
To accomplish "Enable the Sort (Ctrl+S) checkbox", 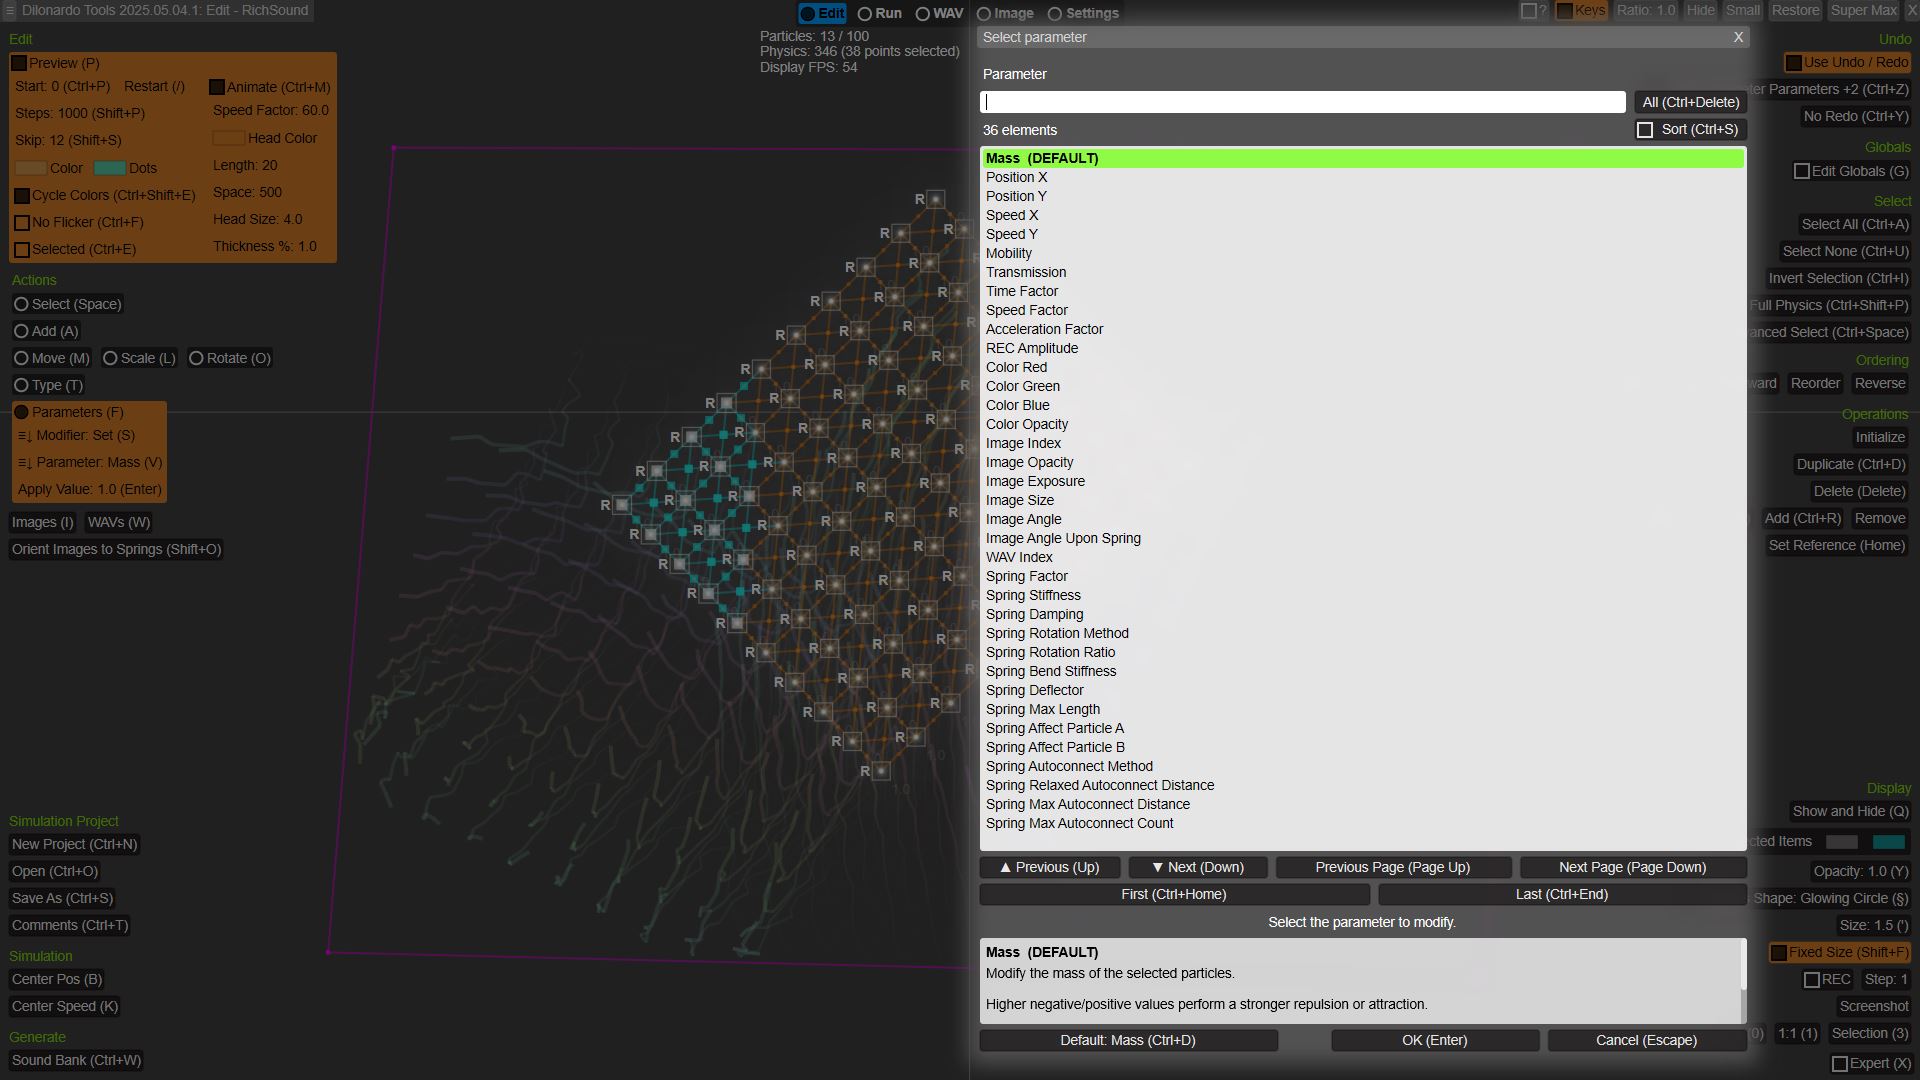I will pos(1645,130).
